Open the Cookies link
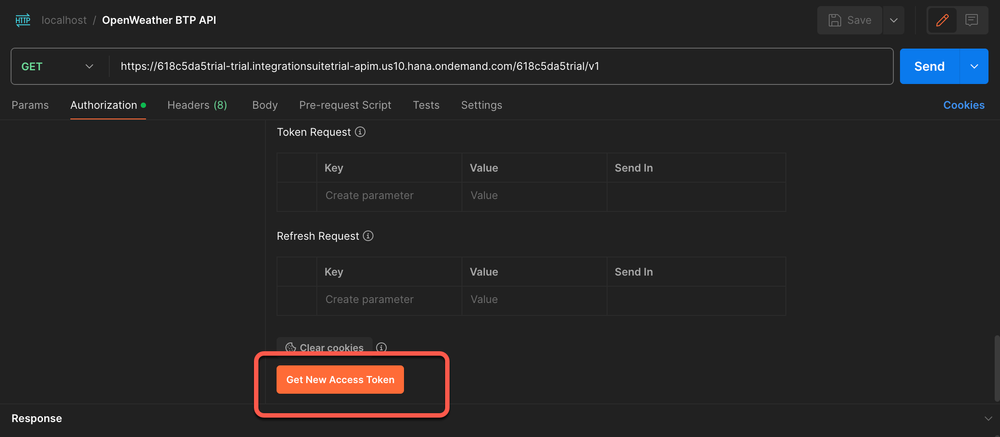 963,105
